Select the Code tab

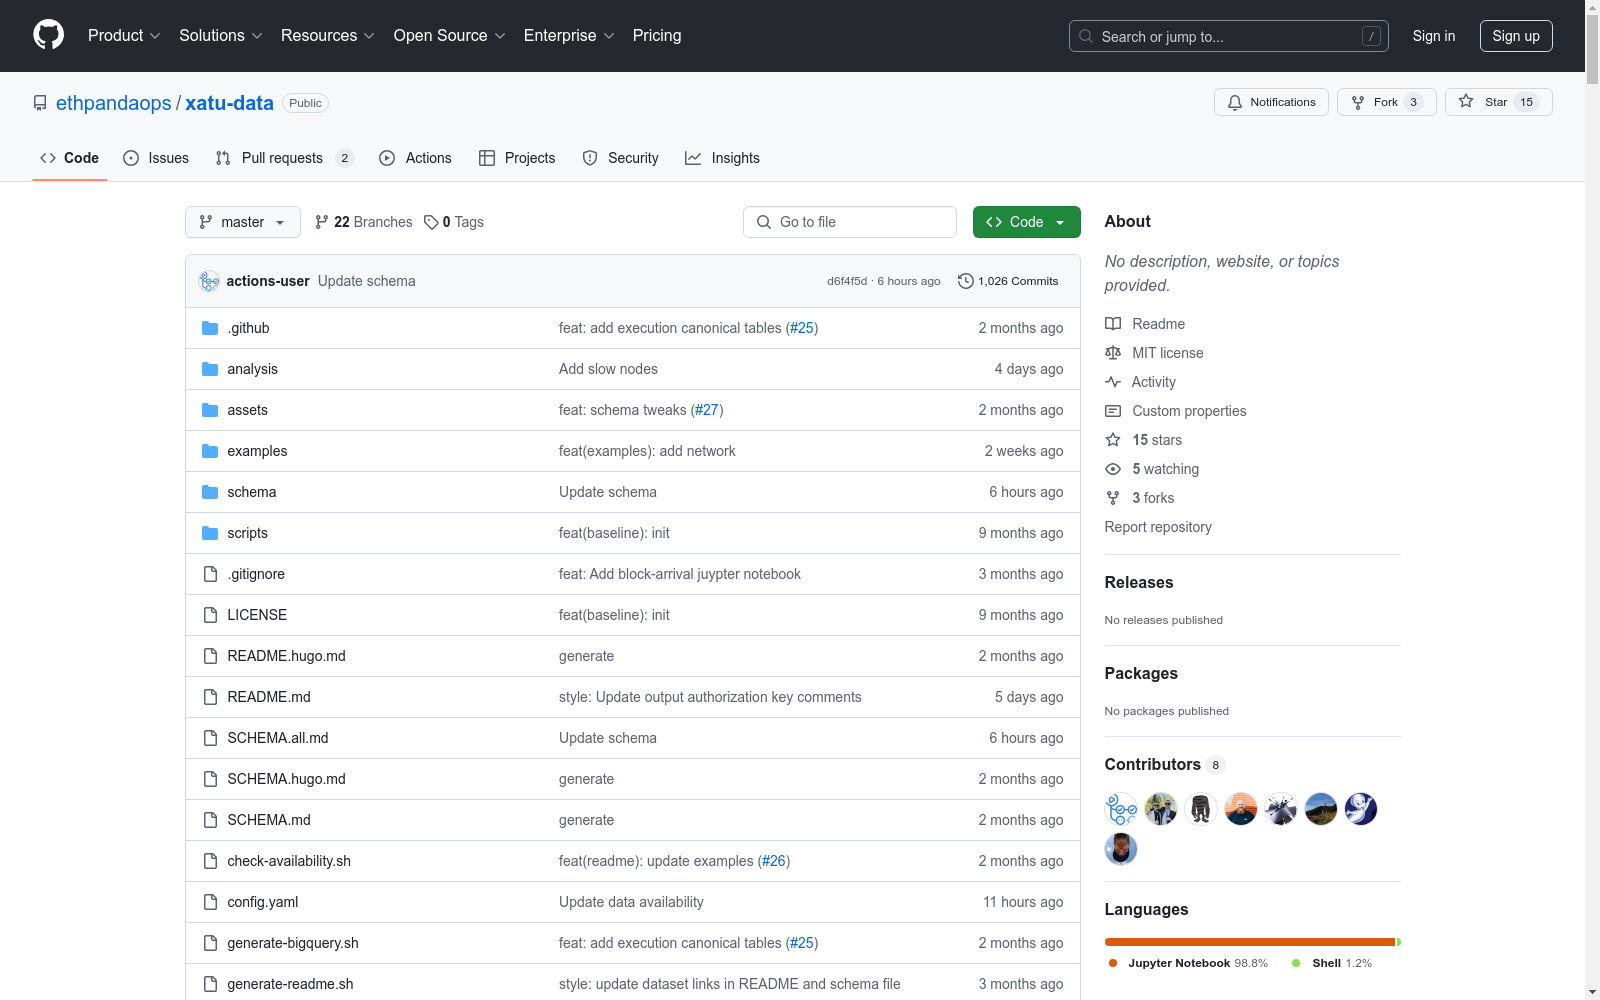coord(69,158)
